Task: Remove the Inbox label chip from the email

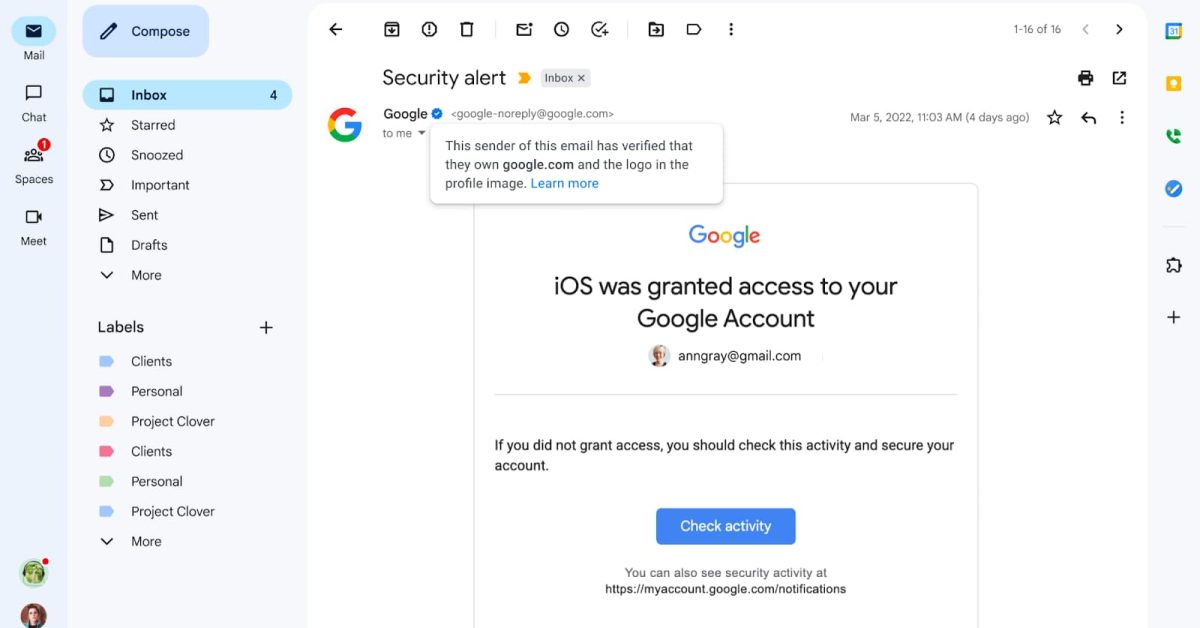Action: [581, 77]
